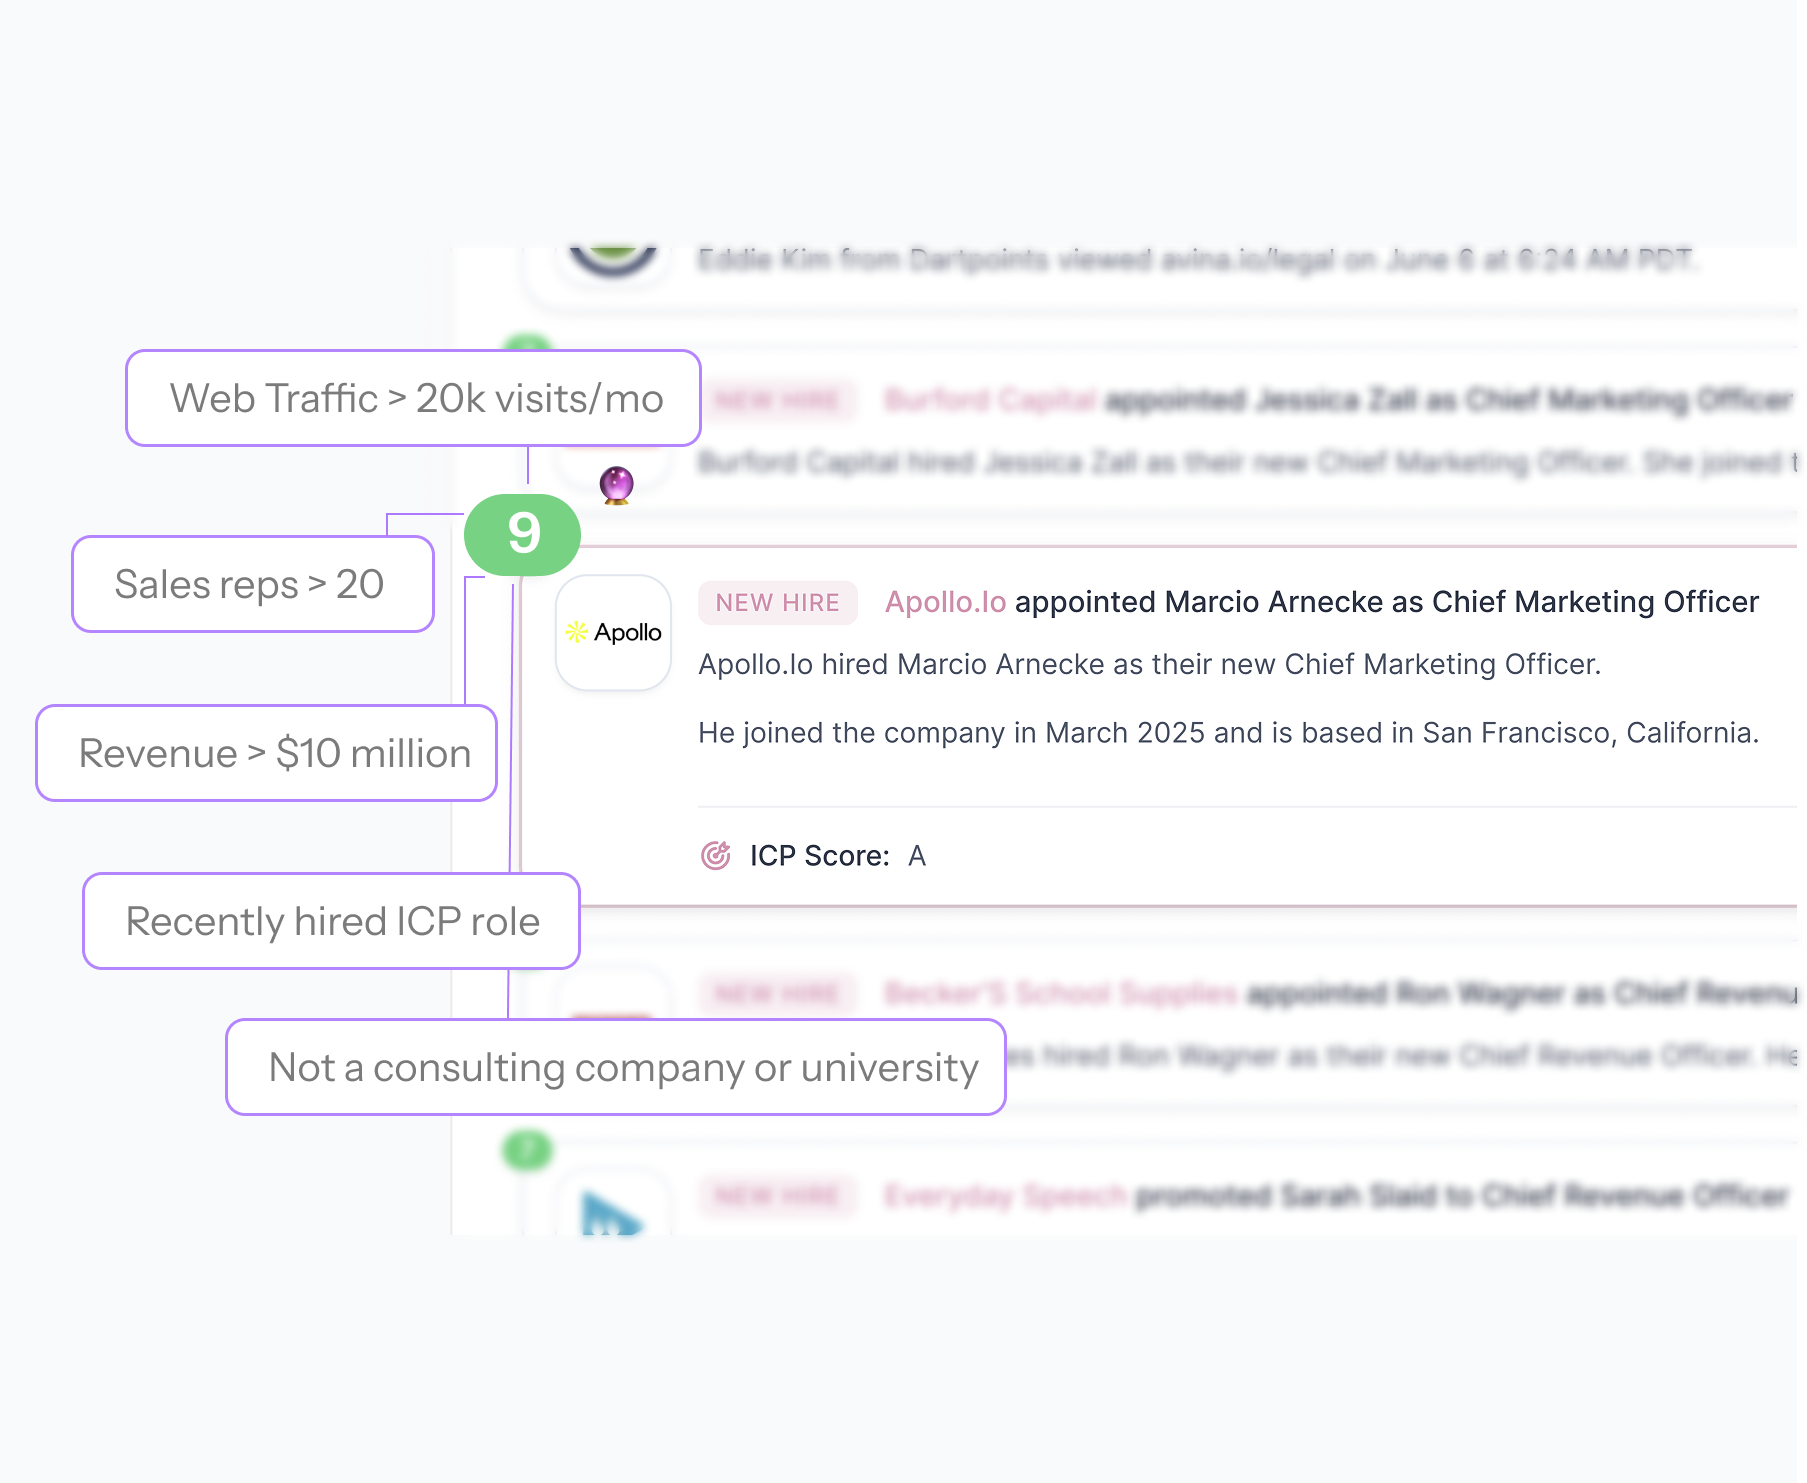Click the purple crystal ball icon
Image resolution: width=1807 pixels, height=1483 pixels.
(616, 485)
